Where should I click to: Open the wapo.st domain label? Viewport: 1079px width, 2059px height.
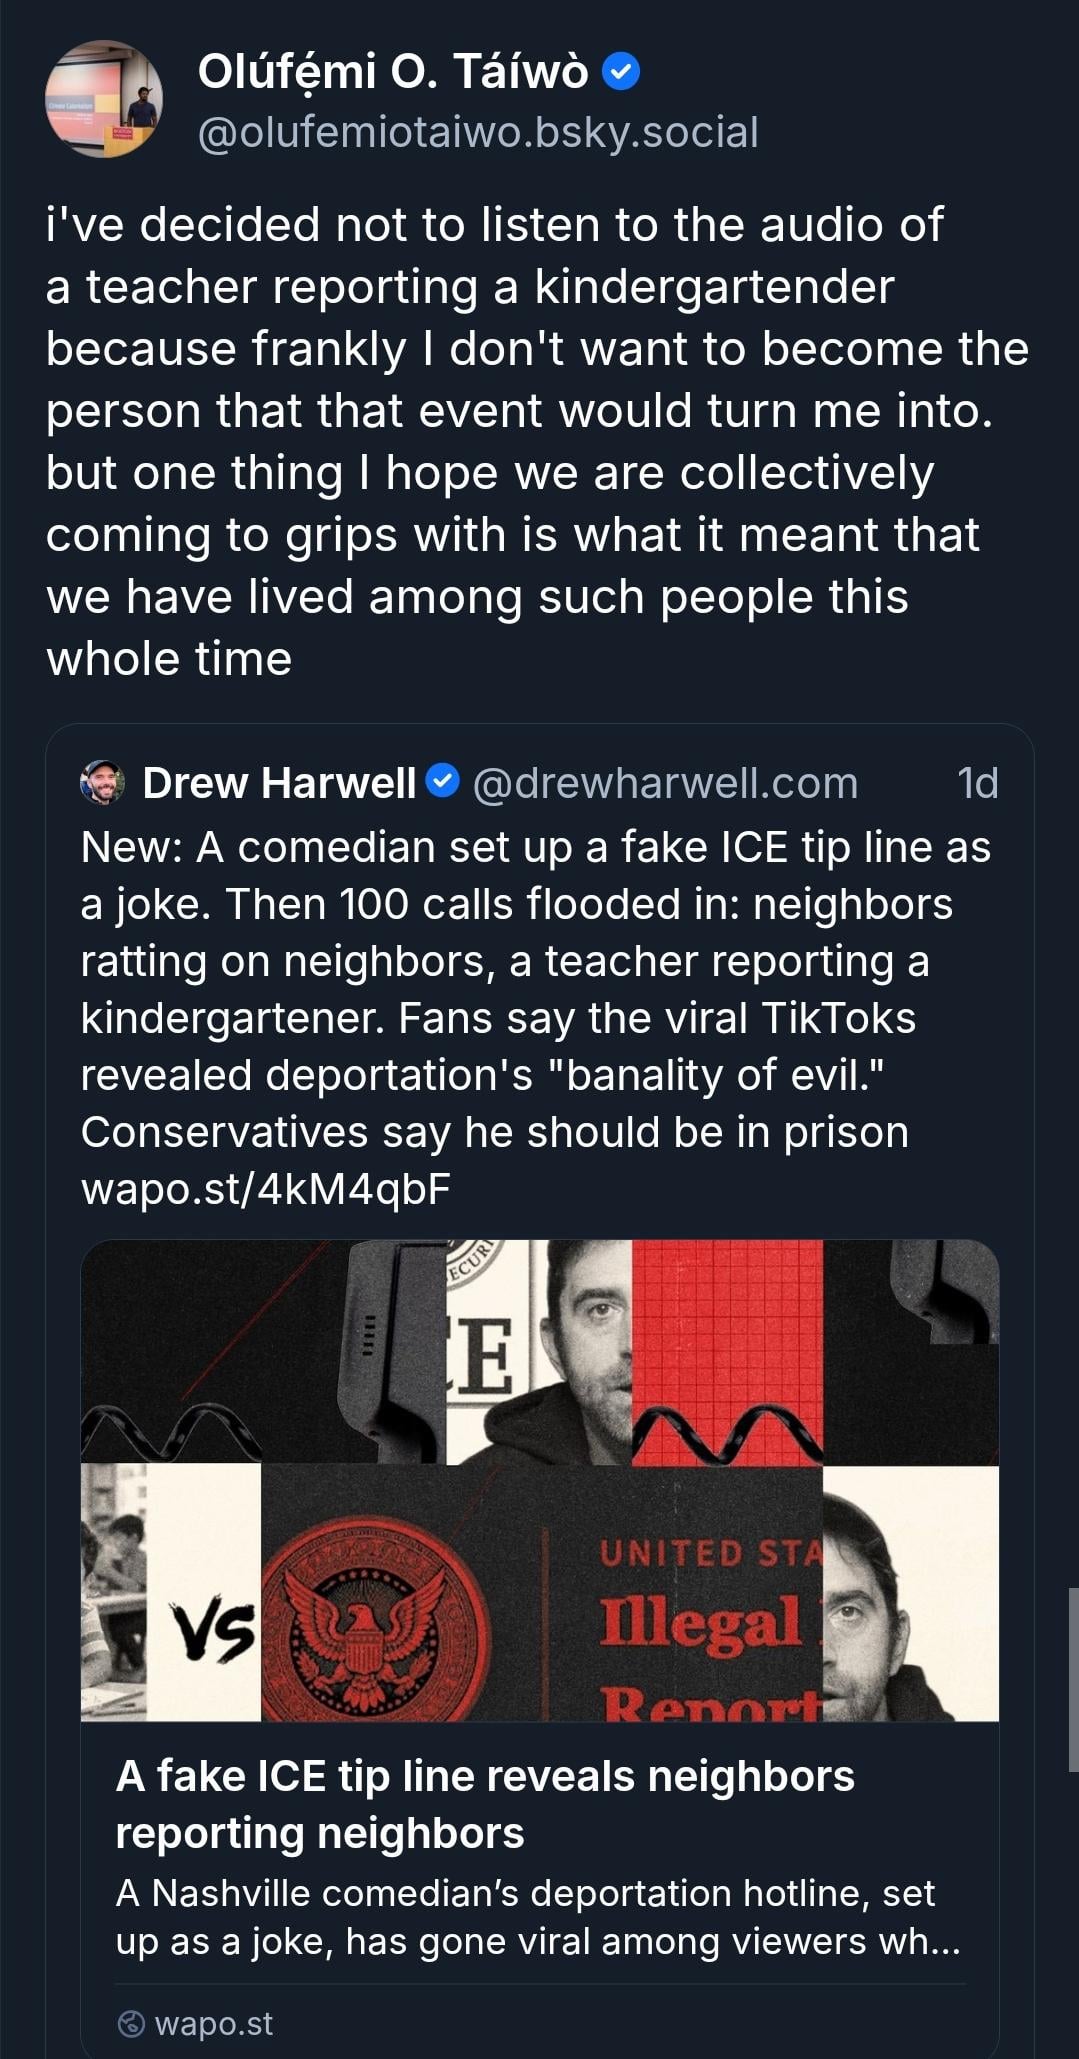point(214,2023)
